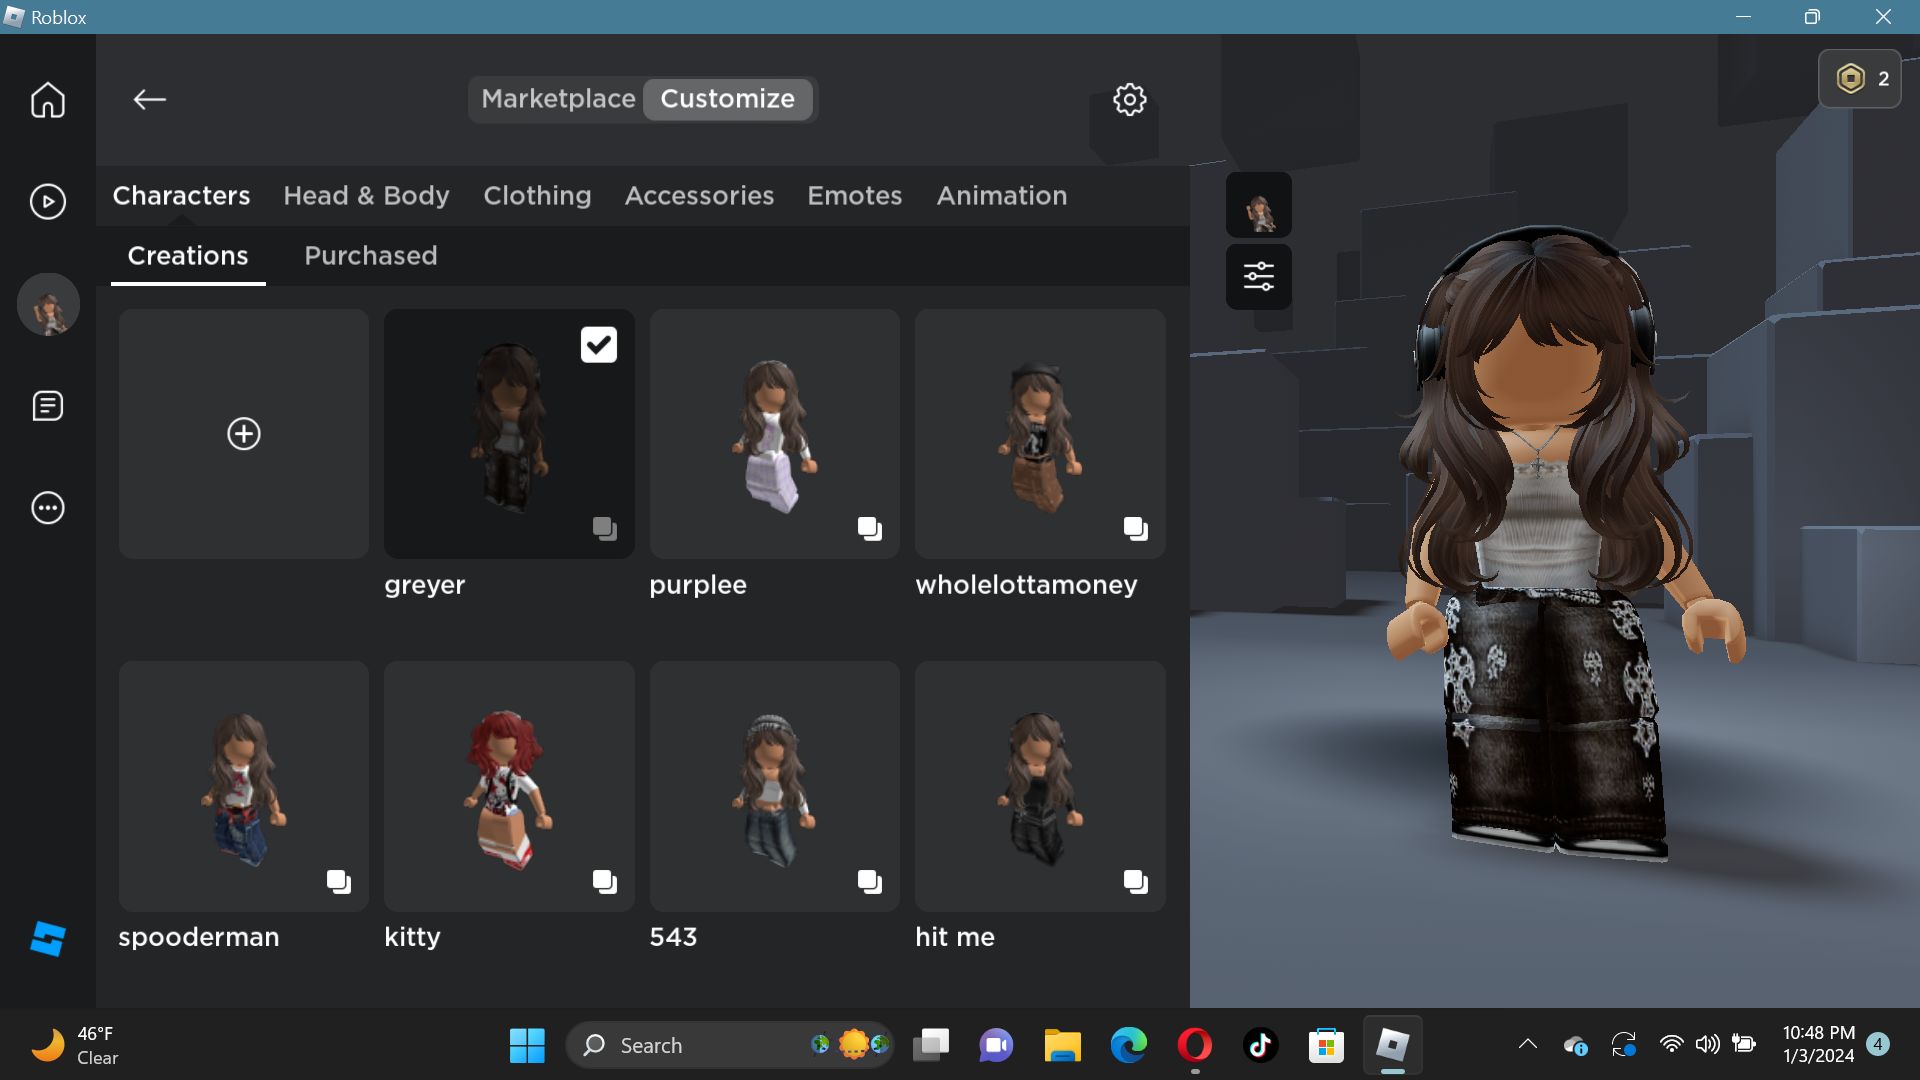Open notification center badge
The width and height of the screenshot is (1920, 1080).
(x=1877, y=1044)
